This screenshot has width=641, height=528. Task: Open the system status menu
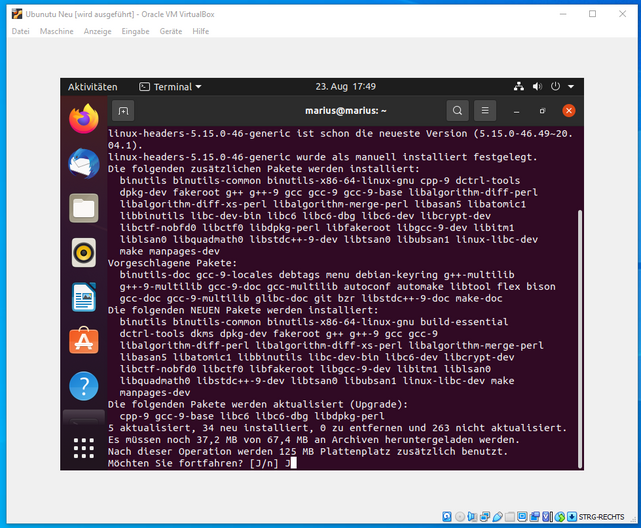pos(556,87)
